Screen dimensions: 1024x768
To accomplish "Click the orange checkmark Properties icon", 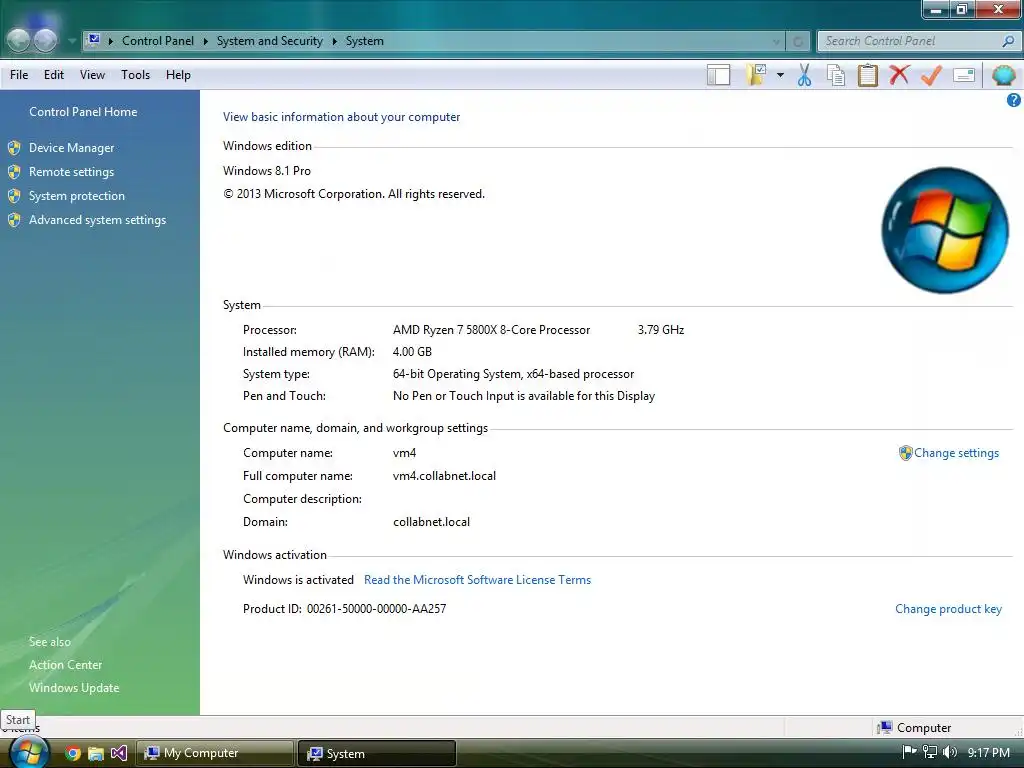I will tap(931, 75).
